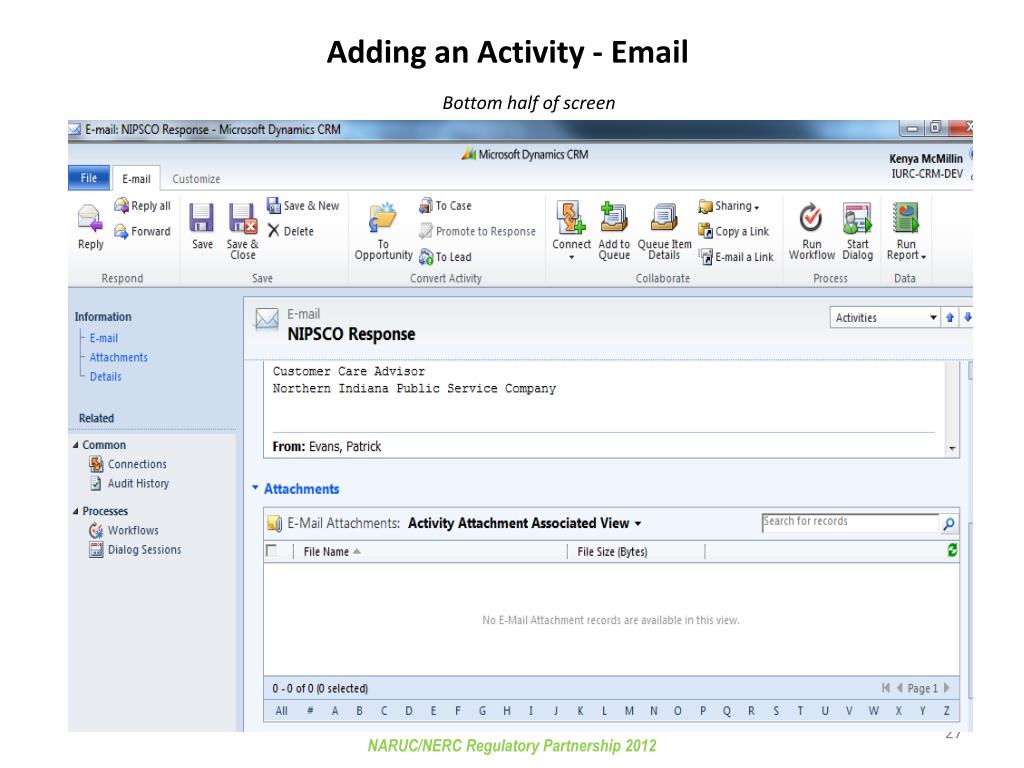The image size is (1024, 768).
Task: Convert email To Opportunity
Action: 383,231
